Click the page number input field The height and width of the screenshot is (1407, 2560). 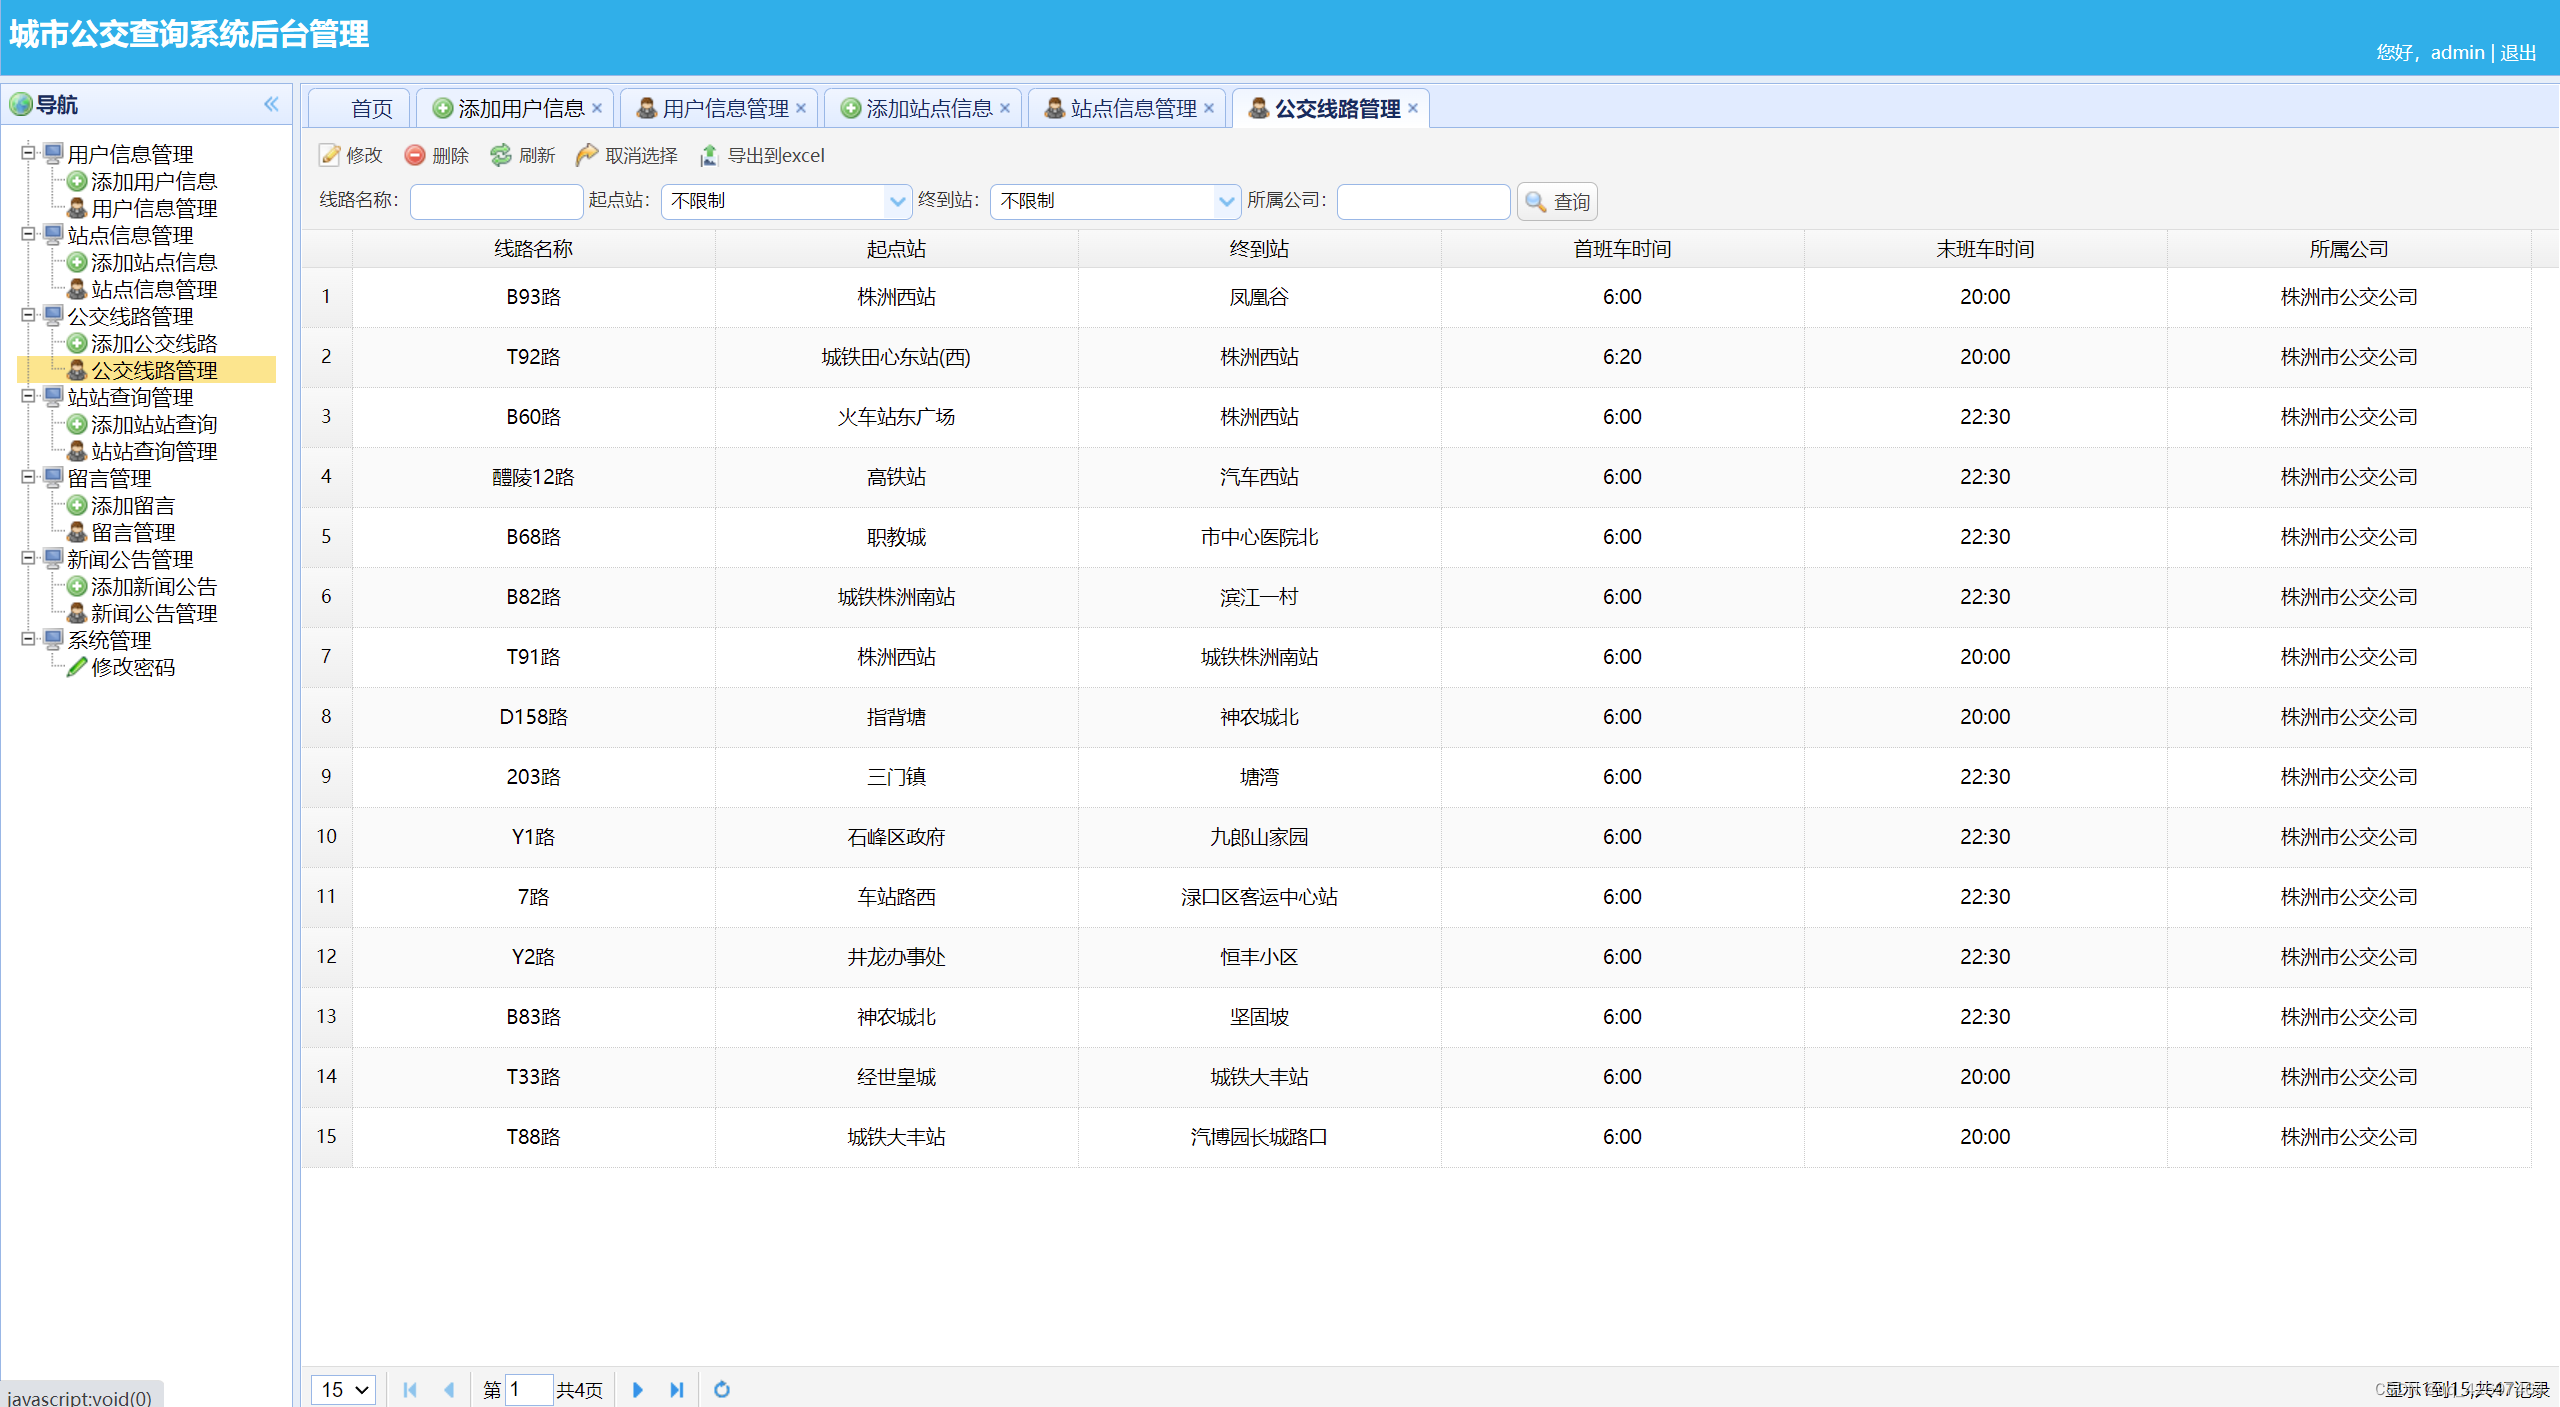[x=529, y=1390]
